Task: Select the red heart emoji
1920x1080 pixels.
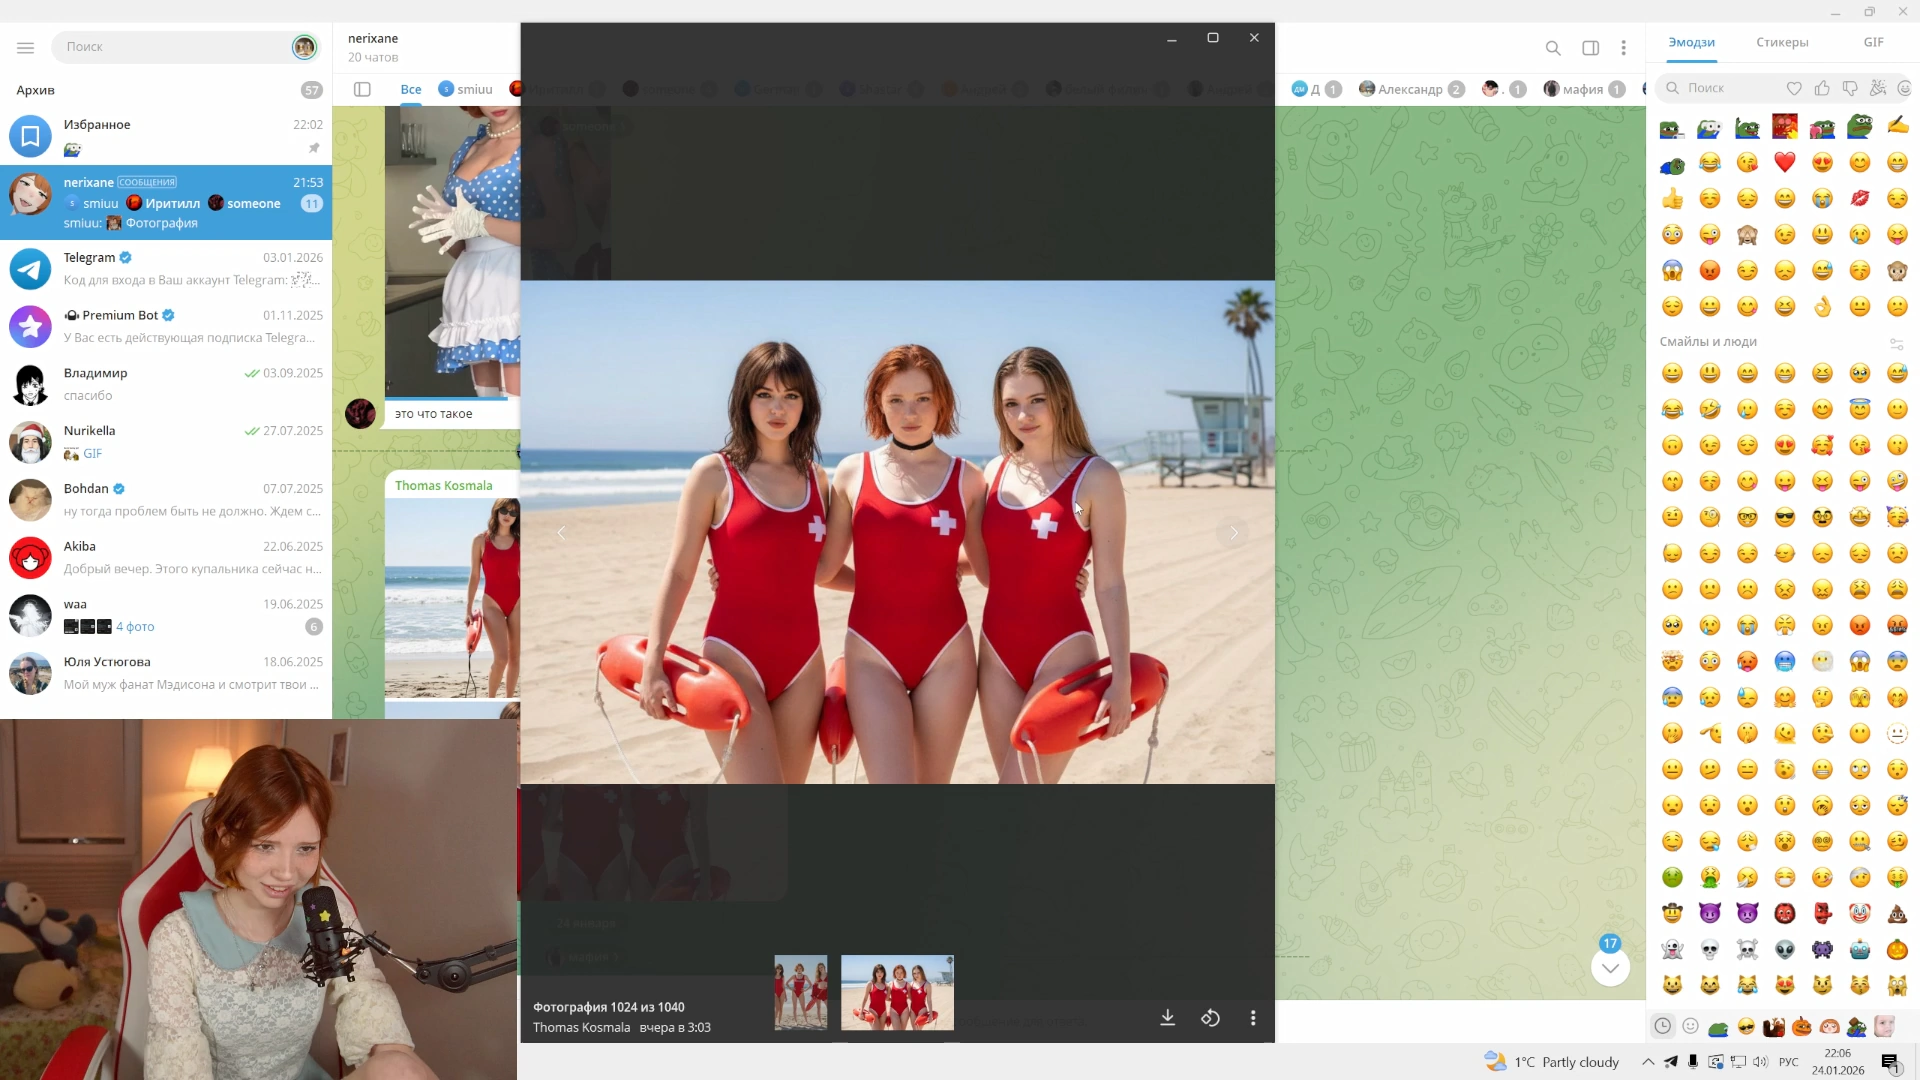Action: click(x=1784, y=162)
